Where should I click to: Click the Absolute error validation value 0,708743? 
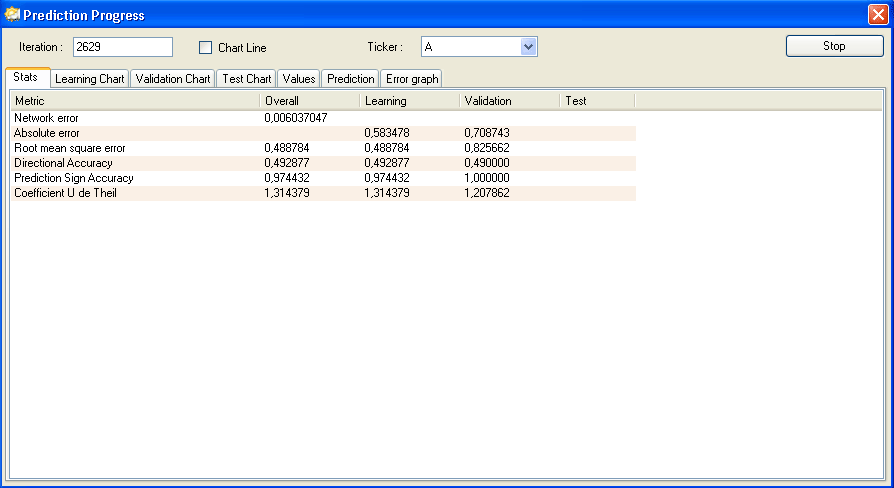tap(487, 133)
